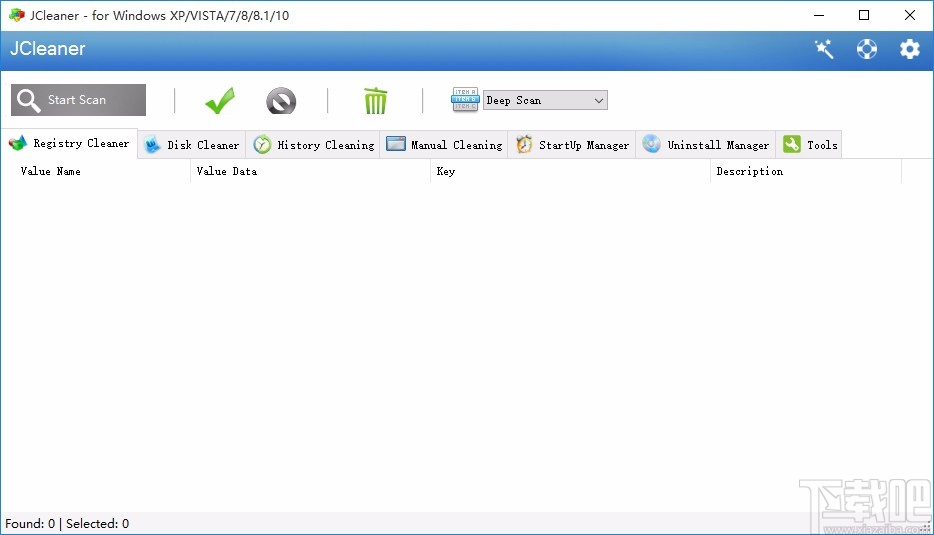Image resolution: width=934 pixels, height=535 pixels.
Task: Click the gray prohibition deselect icon
Action: pos(281,101)
